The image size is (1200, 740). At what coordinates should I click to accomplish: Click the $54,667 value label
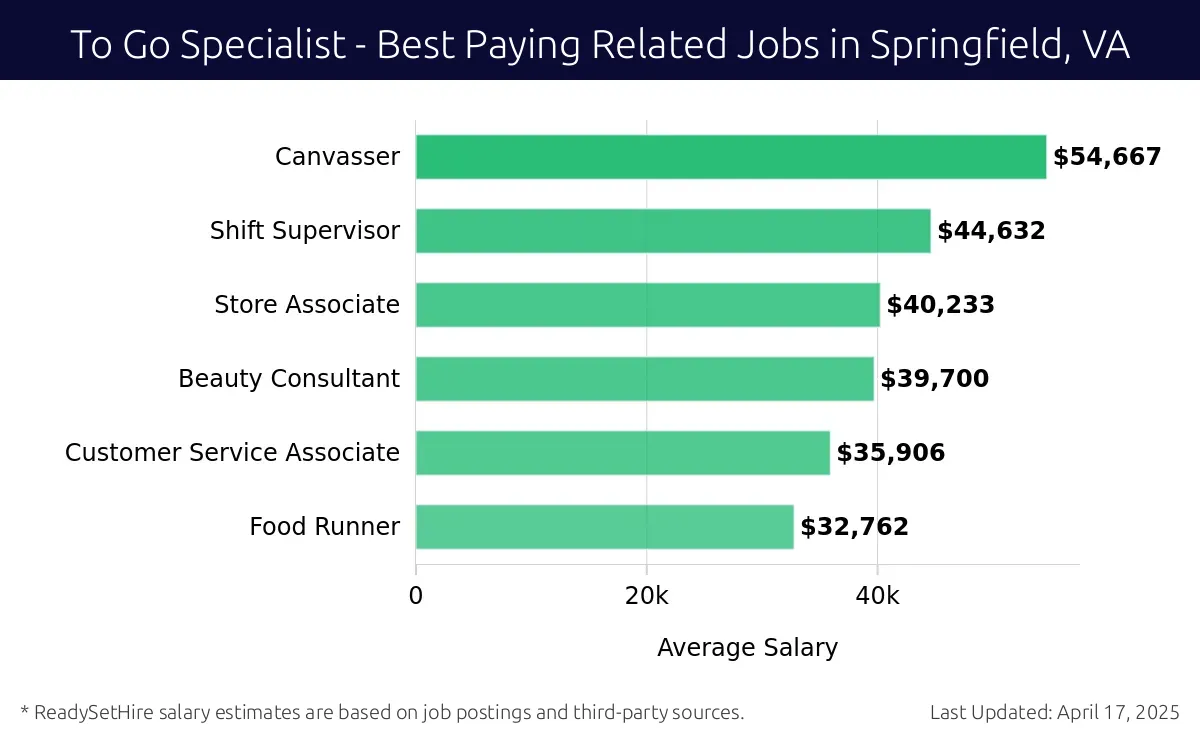(1107, 157)
